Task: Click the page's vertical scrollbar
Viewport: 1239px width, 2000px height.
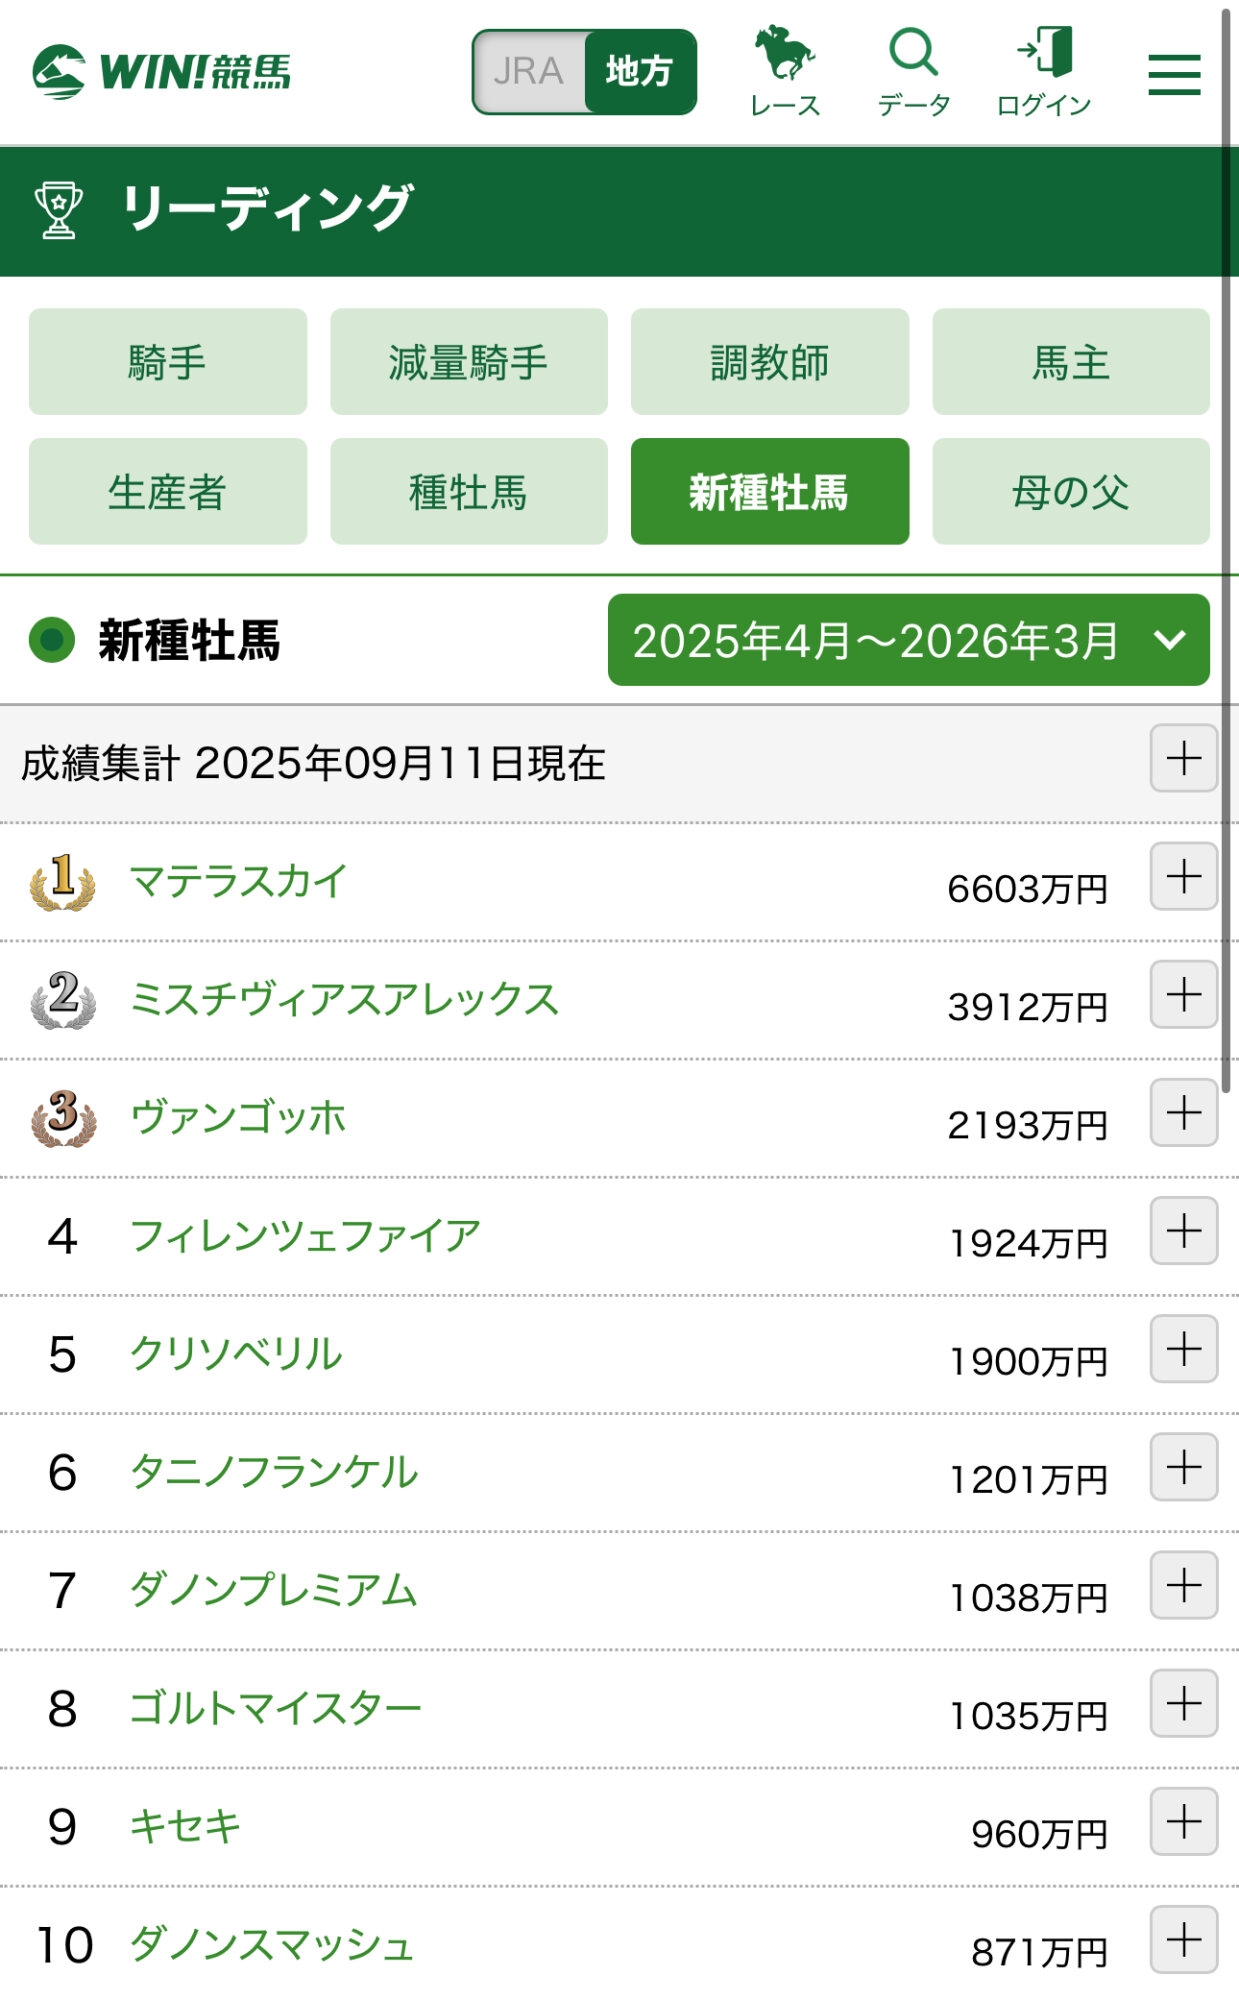Action: pyautogui.click(x=1226, y=540)
